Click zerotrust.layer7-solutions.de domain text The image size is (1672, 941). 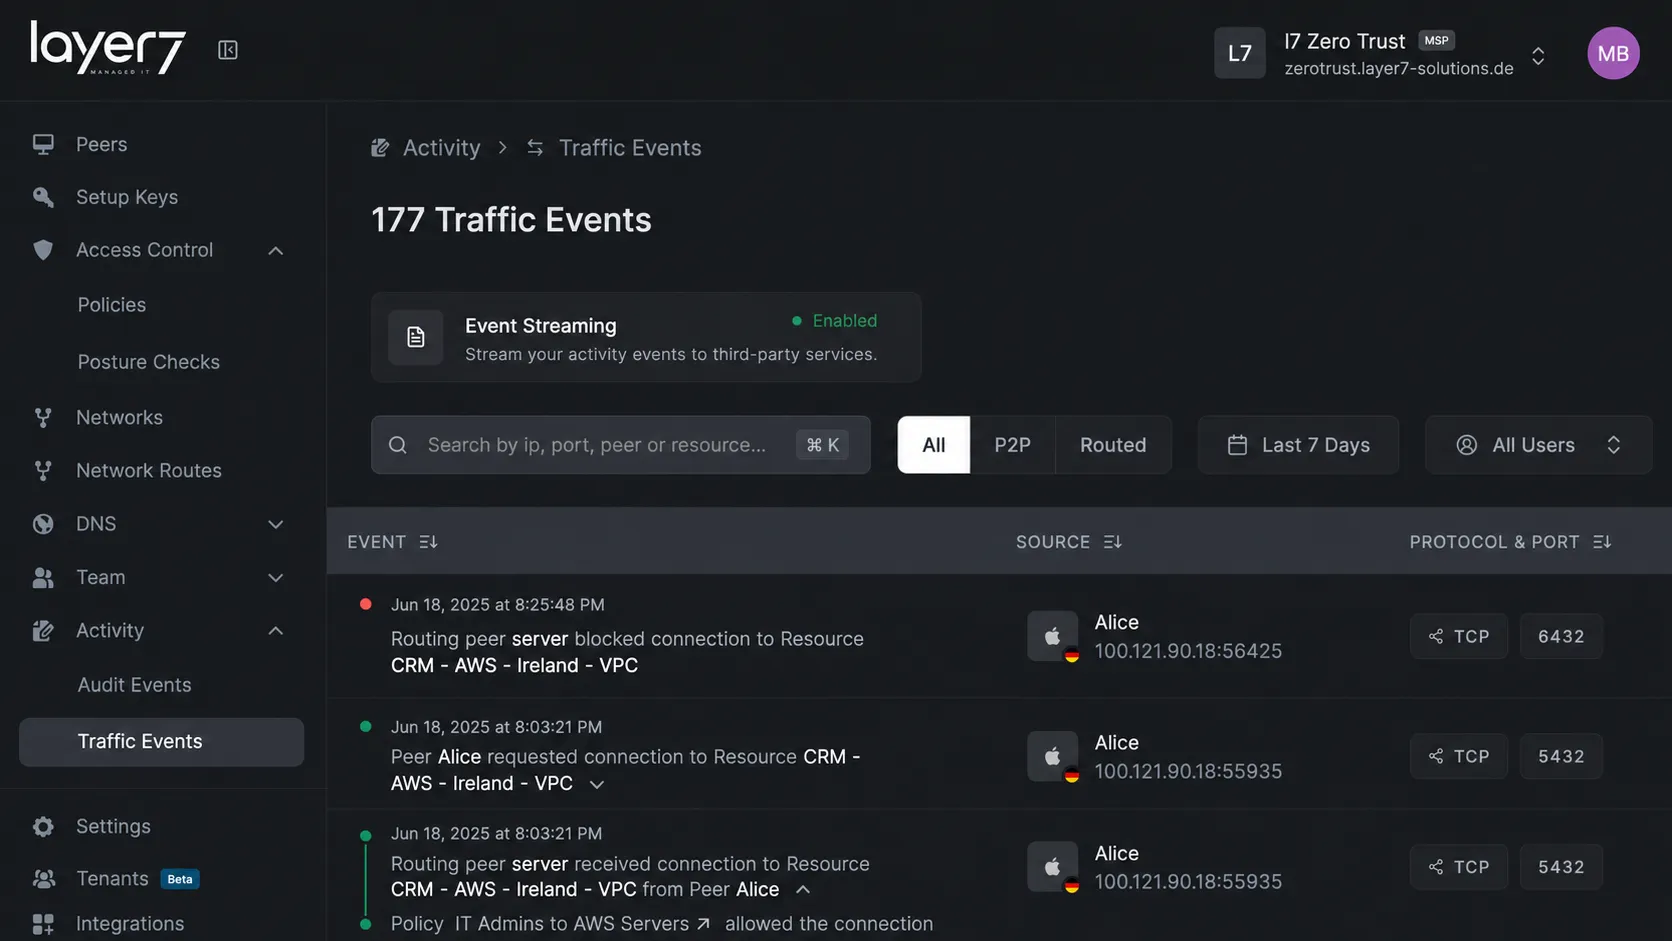pos(1399,69)
